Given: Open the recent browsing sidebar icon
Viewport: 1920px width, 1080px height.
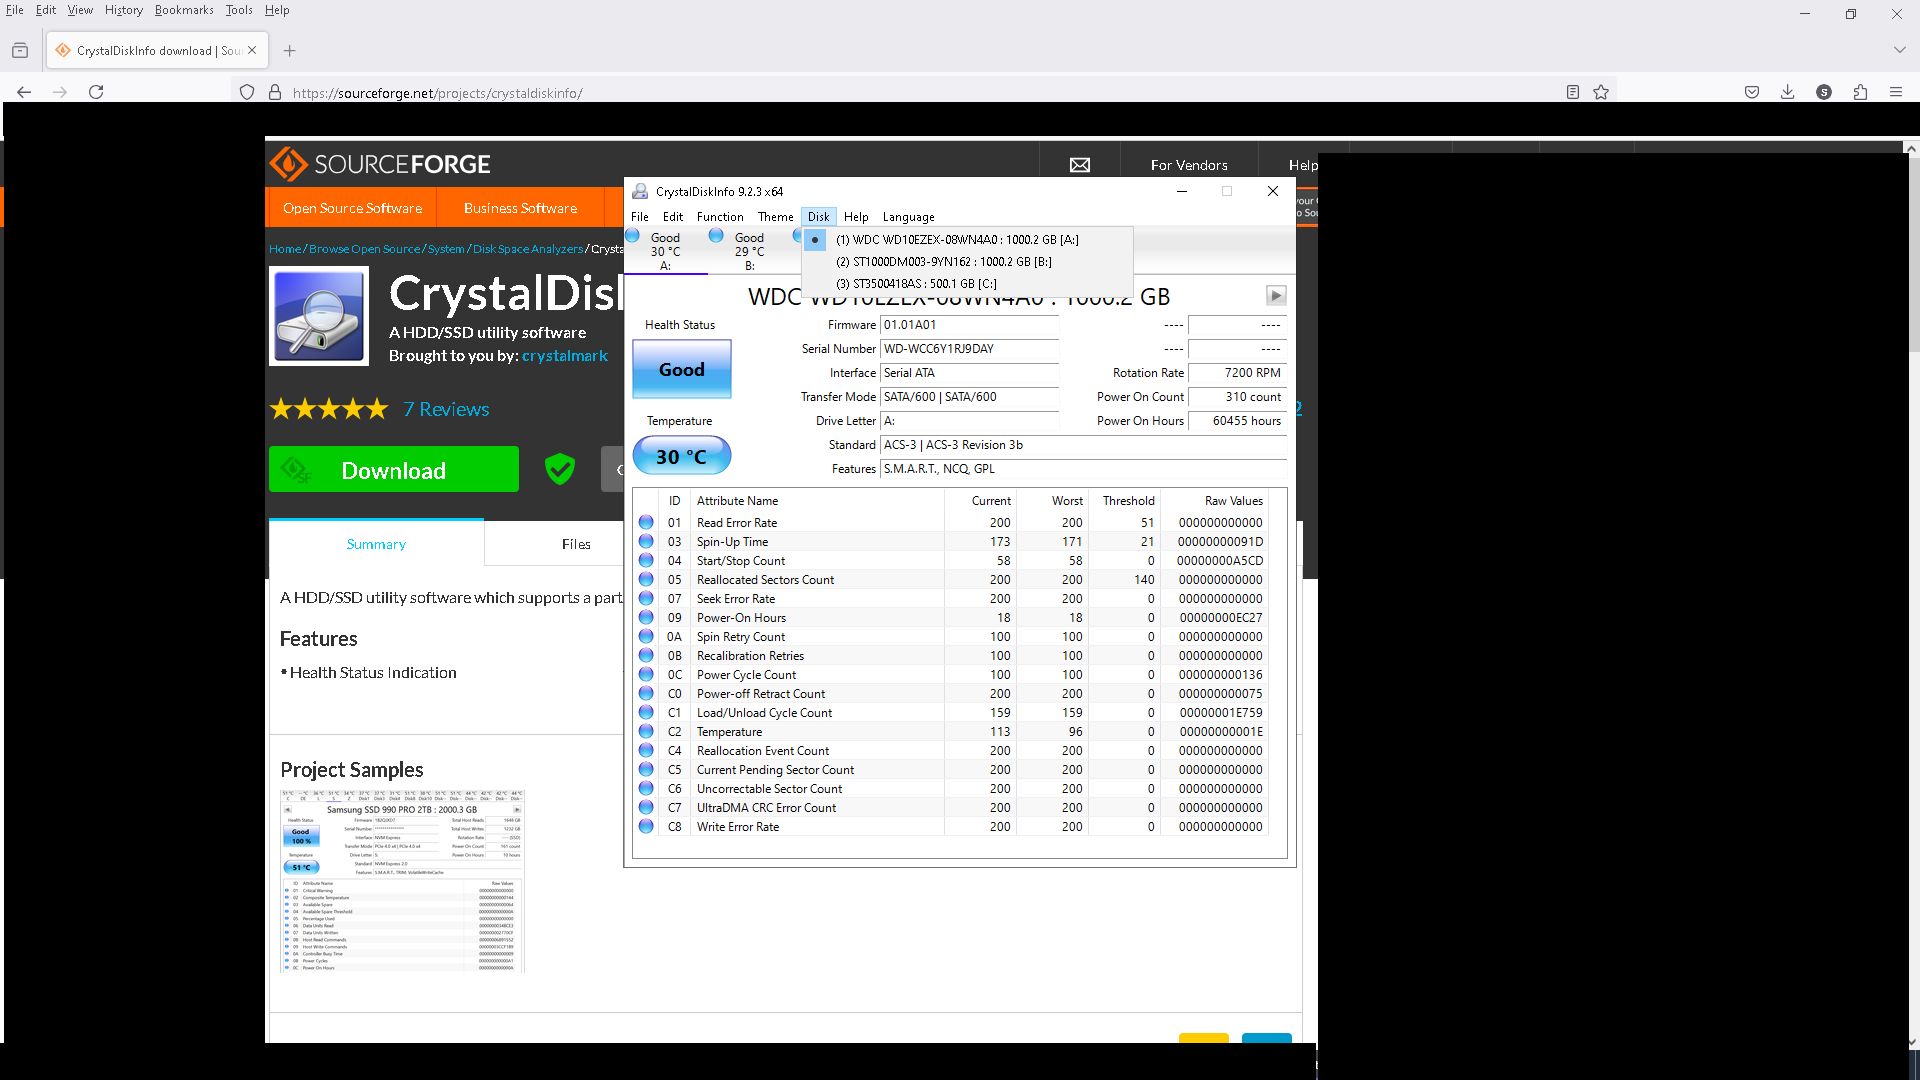Looking at the screenshot, I should tap(20, 50).
